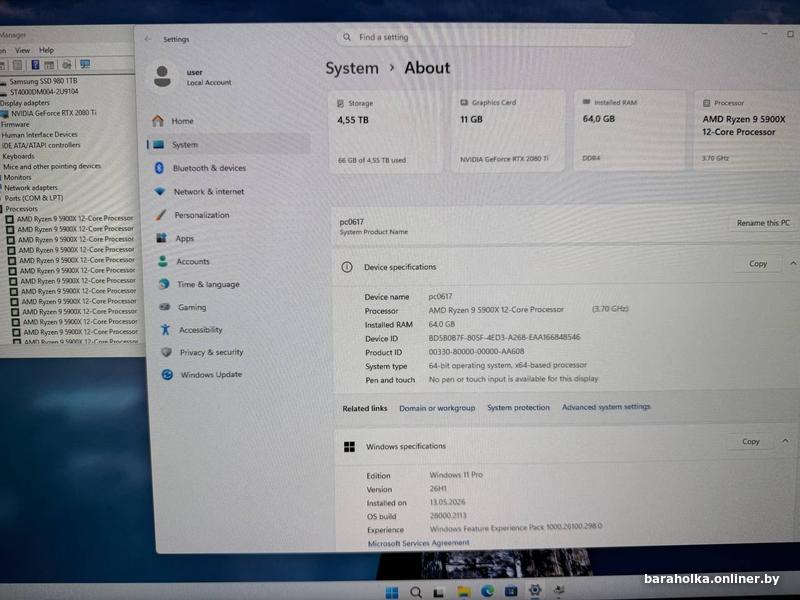Viewport: 800px width, 600px height.
Task: Open Personalization settings
Action: coord(193,215)
